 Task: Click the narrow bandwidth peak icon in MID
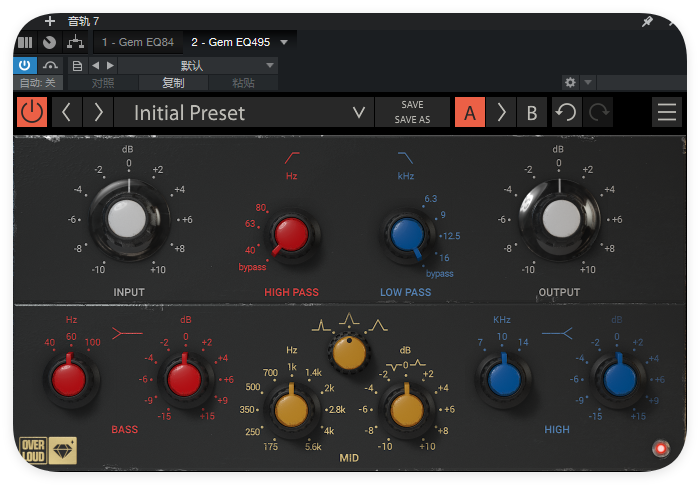pyautogui.click(x=321, y=326)
